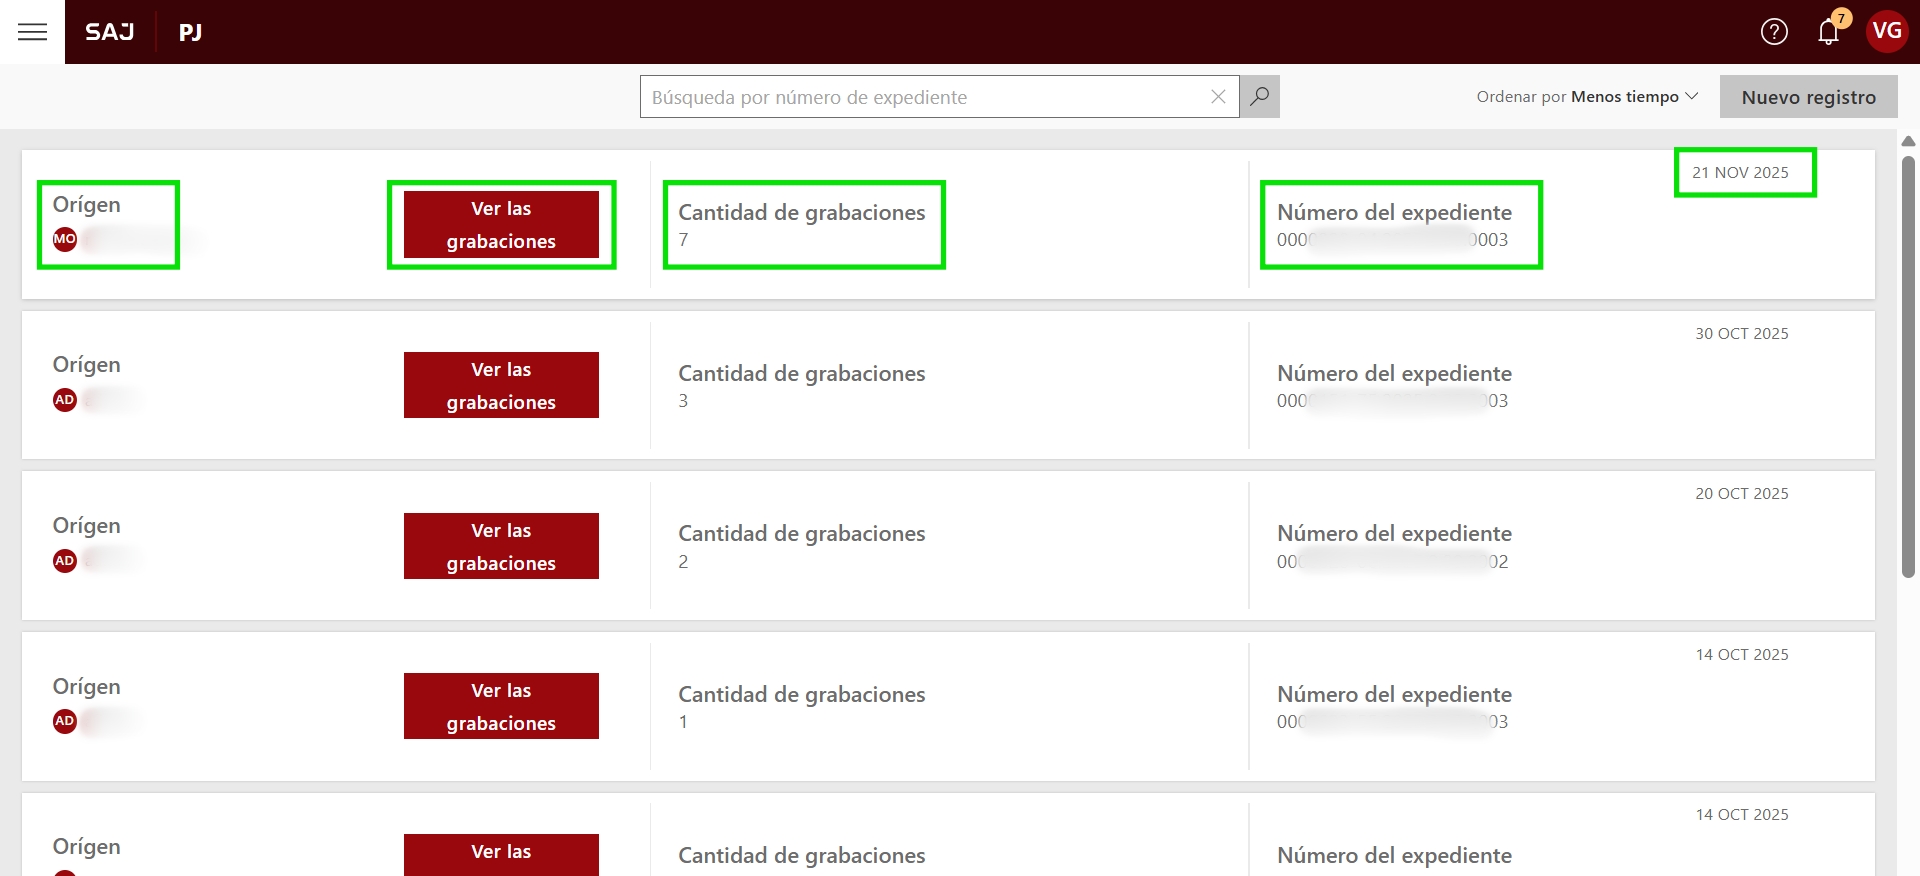This screenshot has height=876, width=1920.
Task: Open the VG user profile avatar
Action: point(1886,32)
